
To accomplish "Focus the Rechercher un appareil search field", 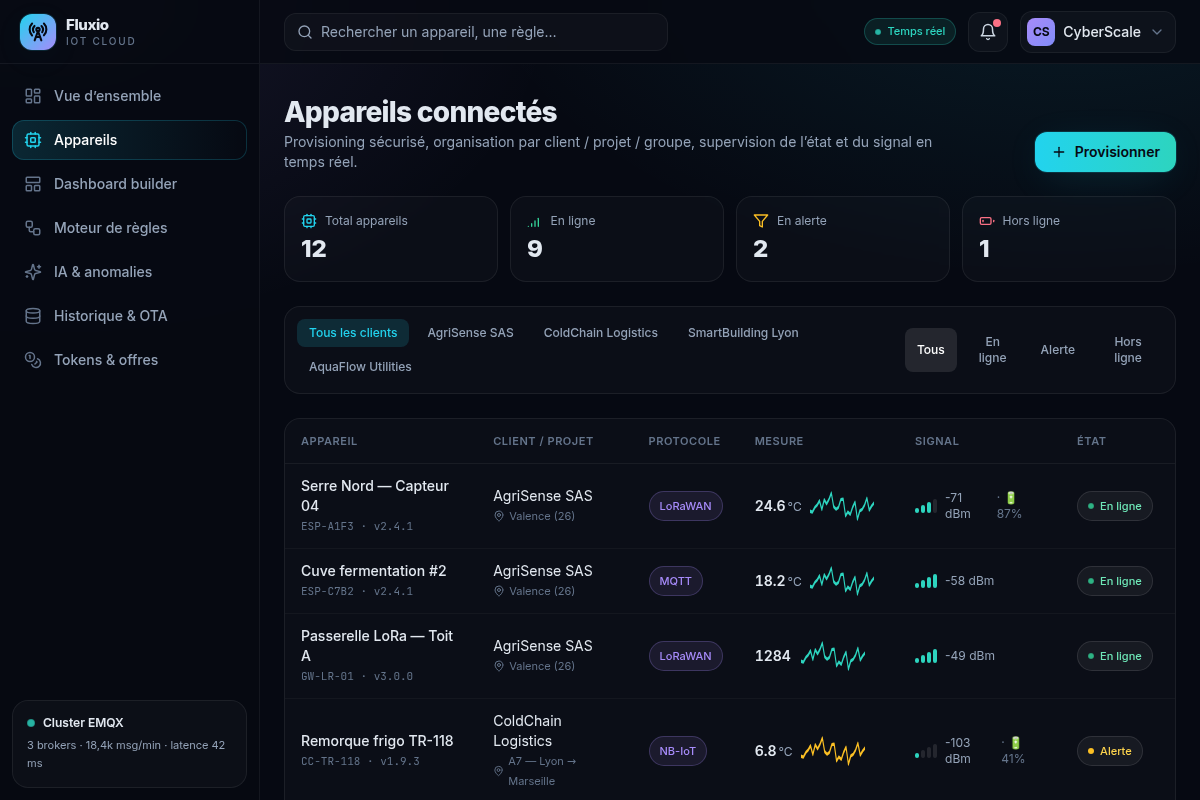I will (476, 32).
